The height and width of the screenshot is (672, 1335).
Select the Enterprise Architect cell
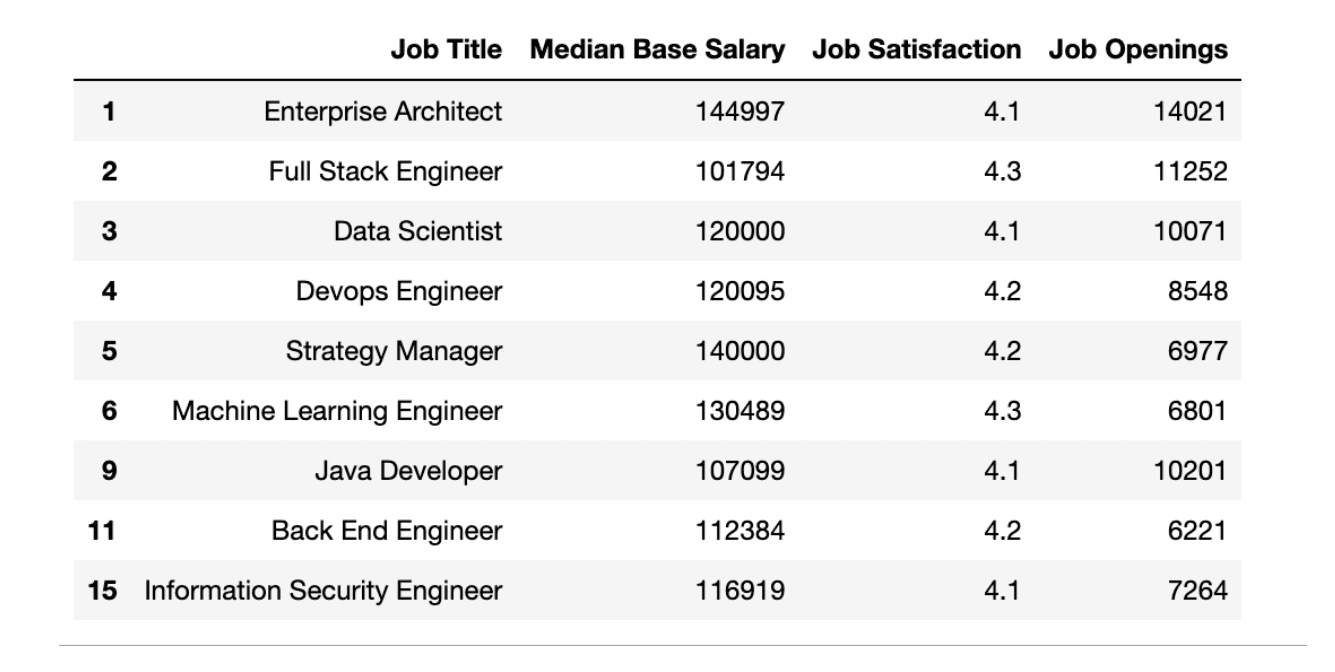383,111
